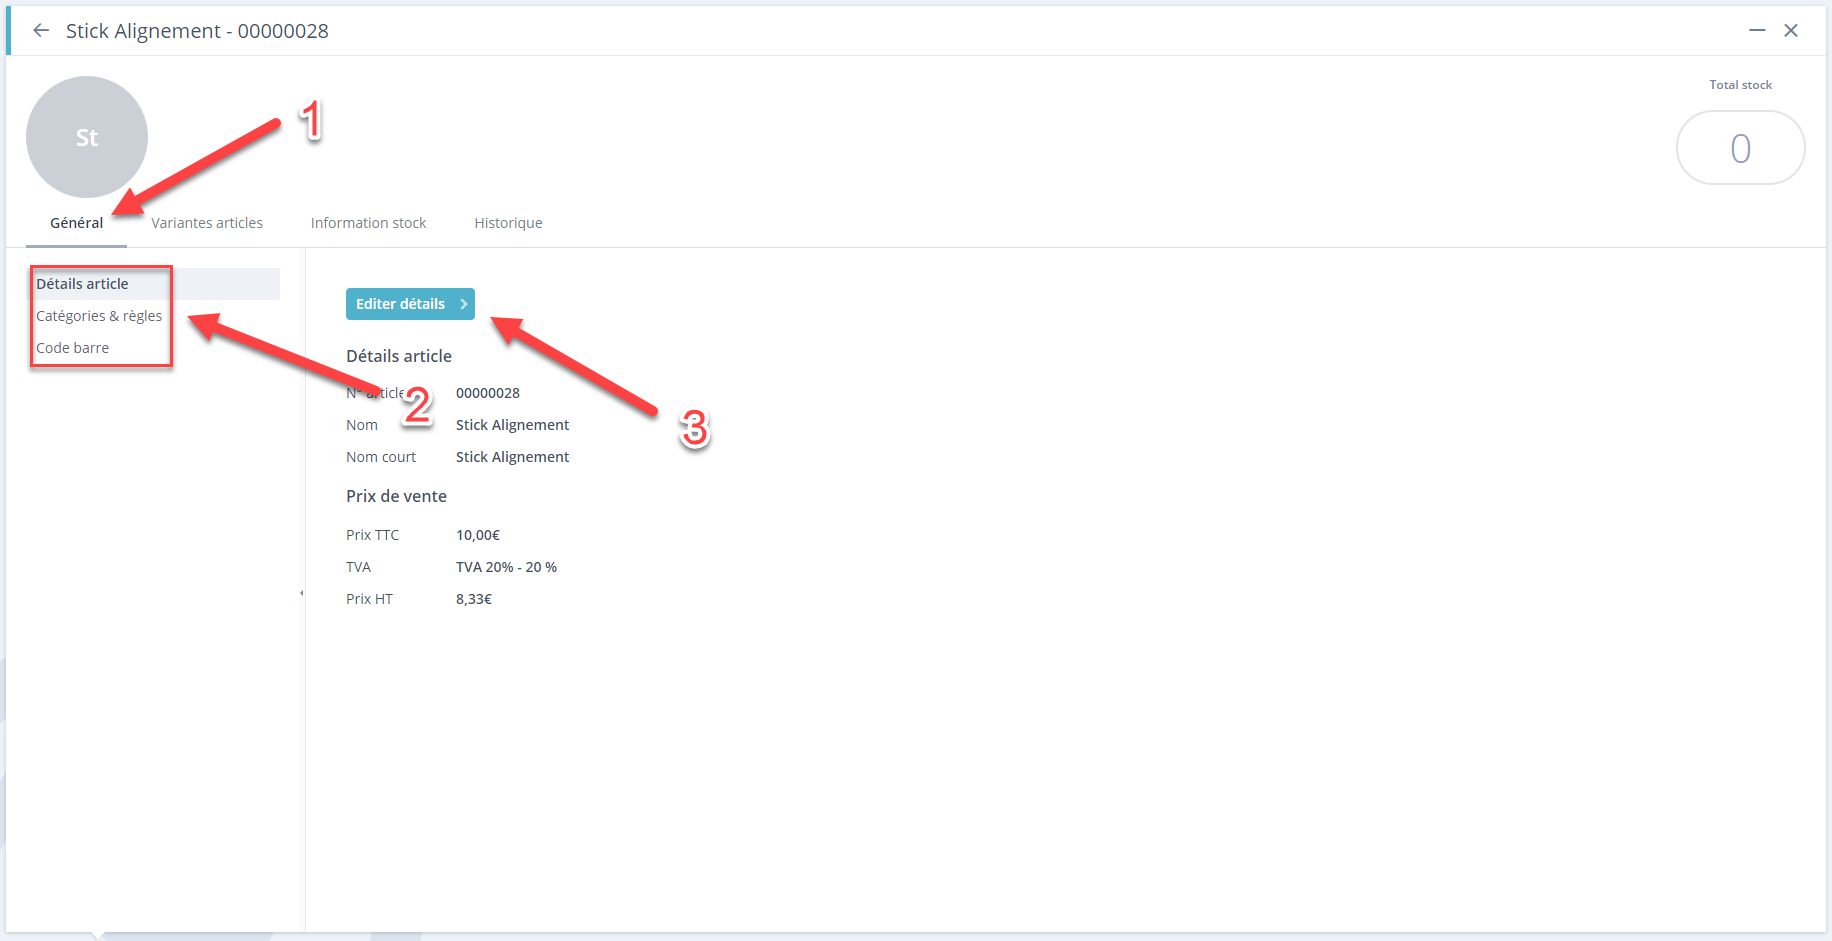Open the Total stock counter showing 0
1832x941 pixels.
pyautogui.click(x=1740, y=148)
